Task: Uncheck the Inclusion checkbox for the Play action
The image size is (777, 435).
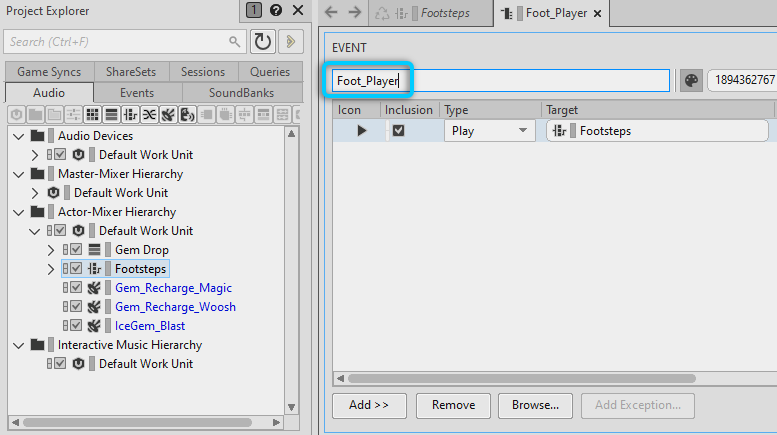Action: click(x=398, y=130)
